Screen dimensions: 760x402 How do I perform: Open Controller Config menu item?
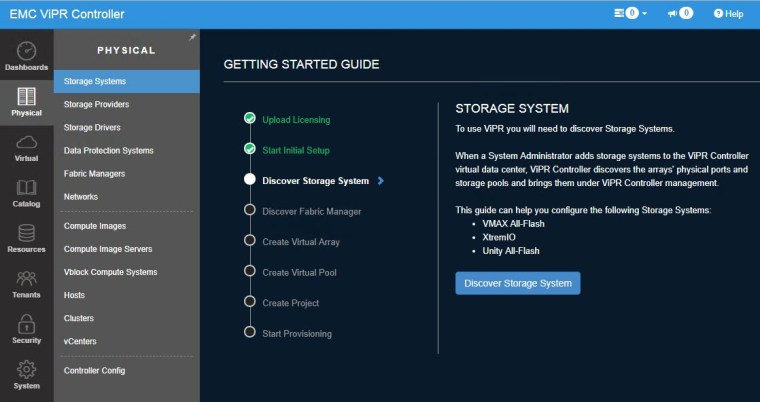127,370
